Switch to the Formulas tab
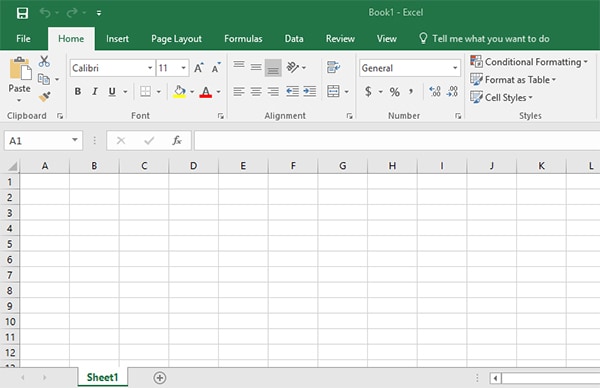 pos(243,39)
